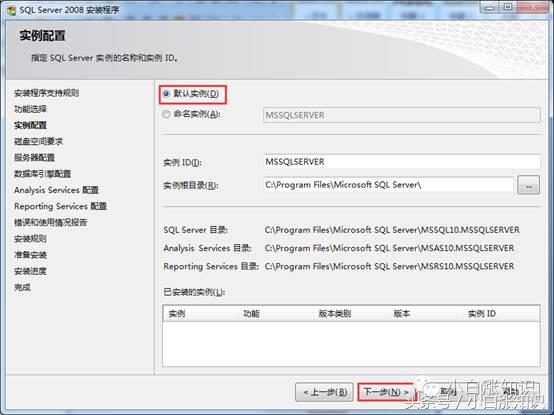This screenshot has height=415, width=554.
Task: Click the Analysis Services 目录 path text
Action: 389,248
